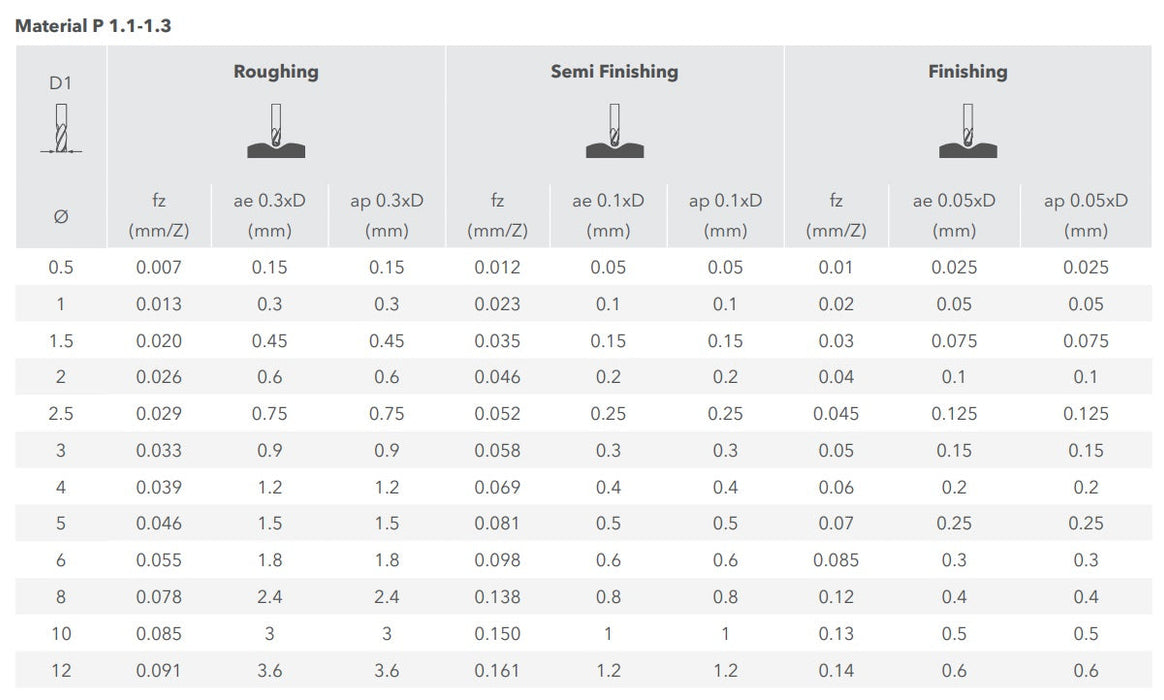This screenshot has height=700, width=1164.
Task: Click roughing ae value 2.4
Action: tap(269, 597)
